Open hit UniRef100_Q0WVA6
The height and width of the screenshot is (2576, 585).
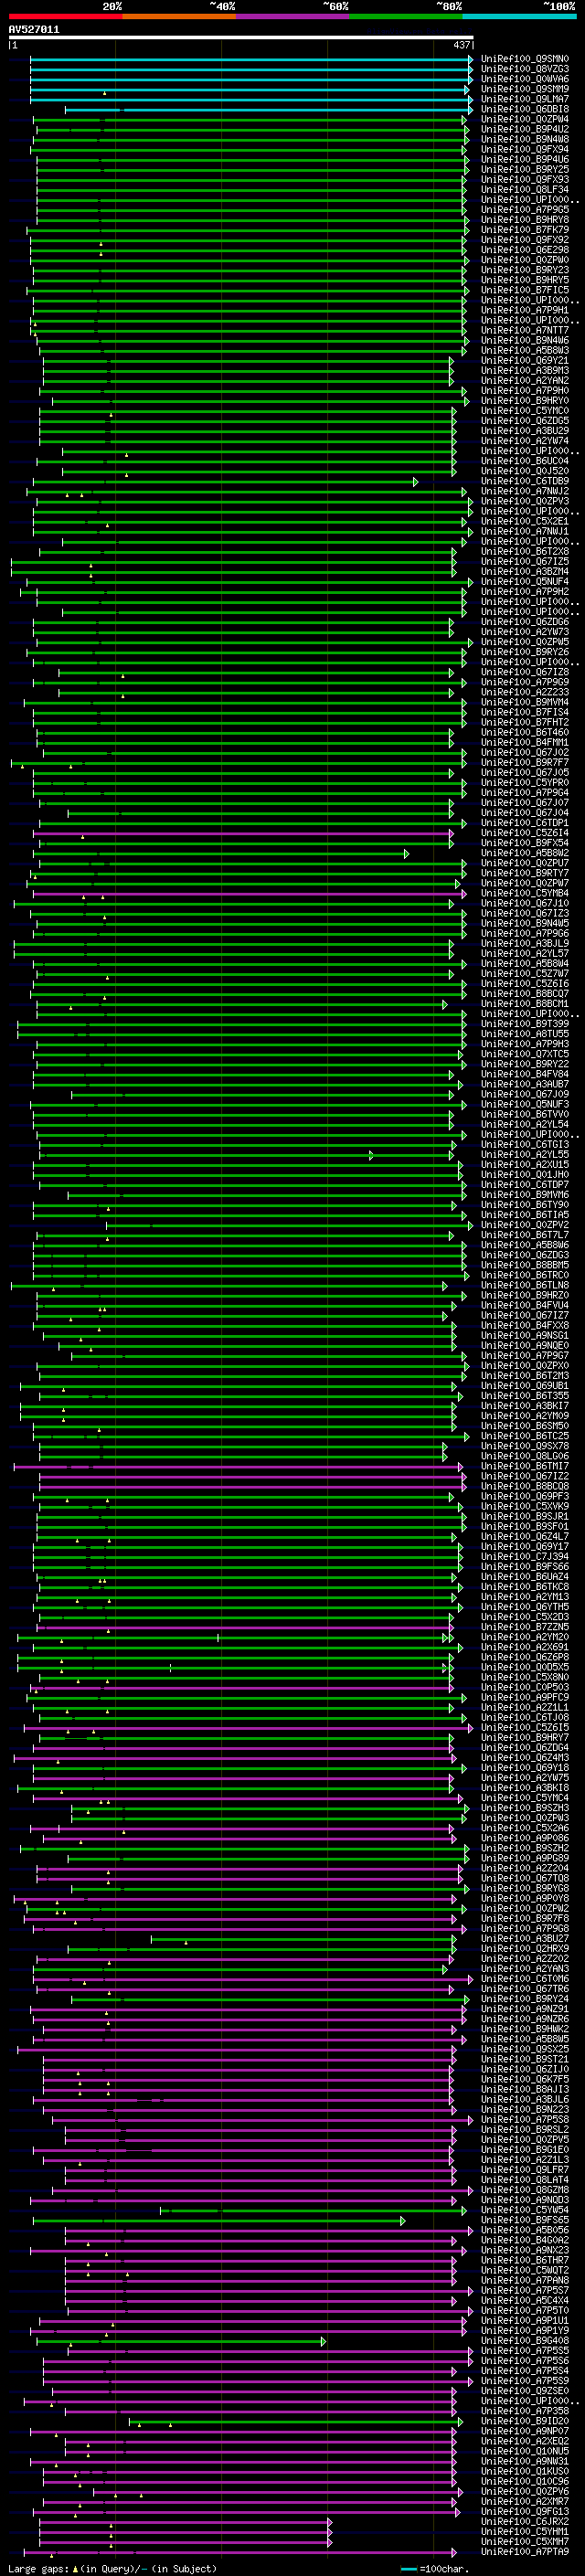pos(525,79)
